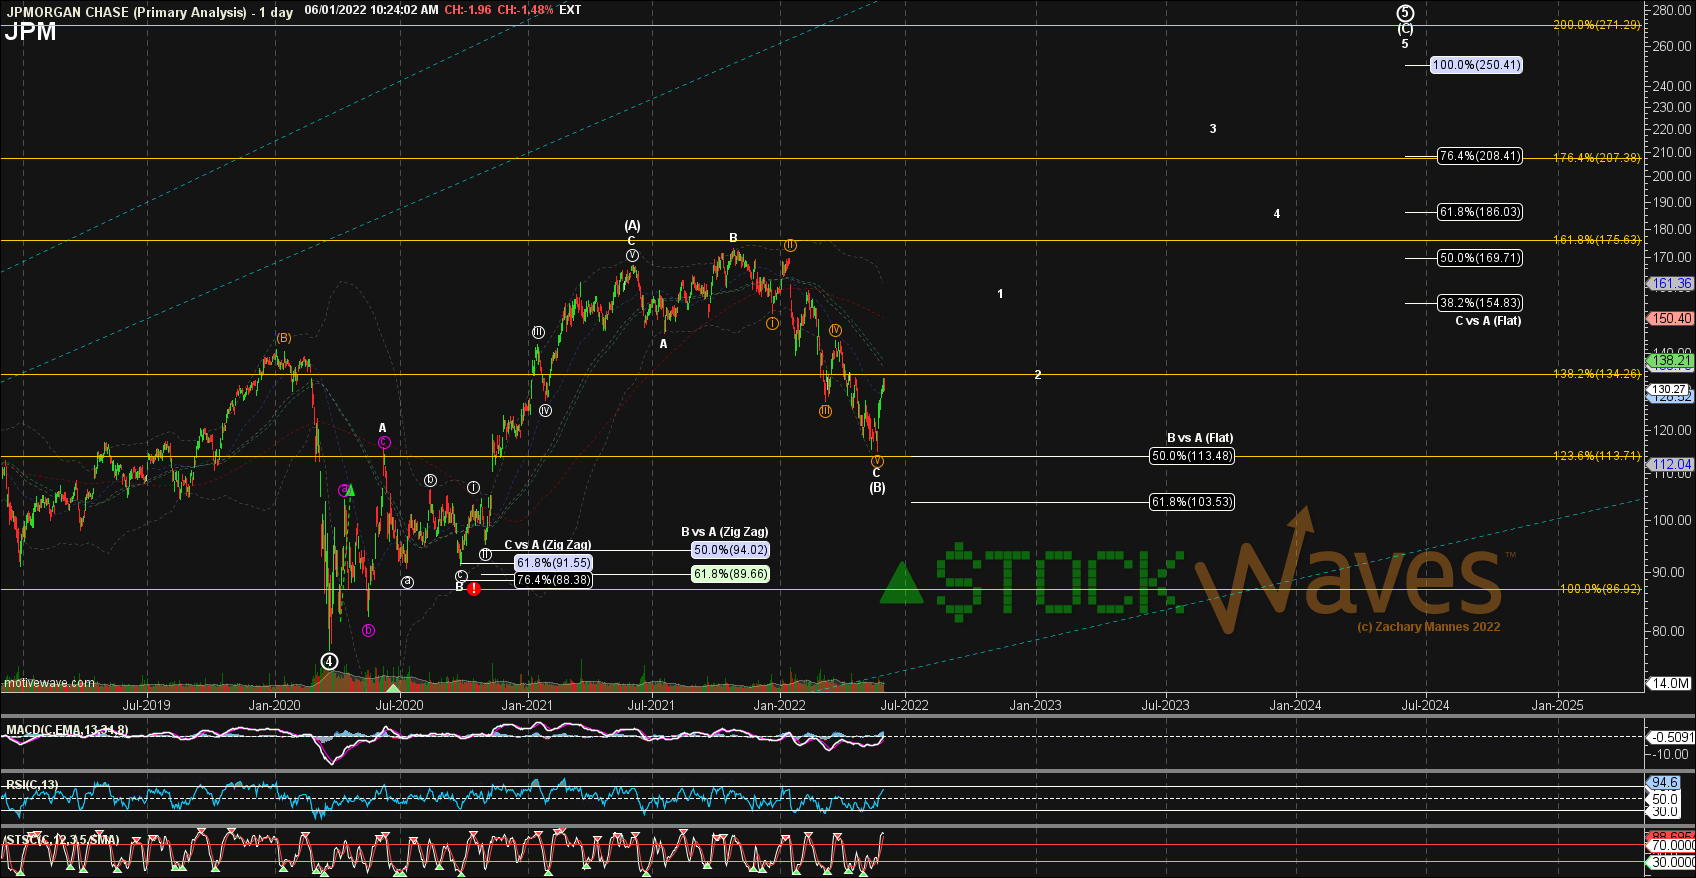Select the 50.0%(169.71) Fibonacci label
The image size is (1696, 878).
pyautogui.click(x=1480, y=258)
